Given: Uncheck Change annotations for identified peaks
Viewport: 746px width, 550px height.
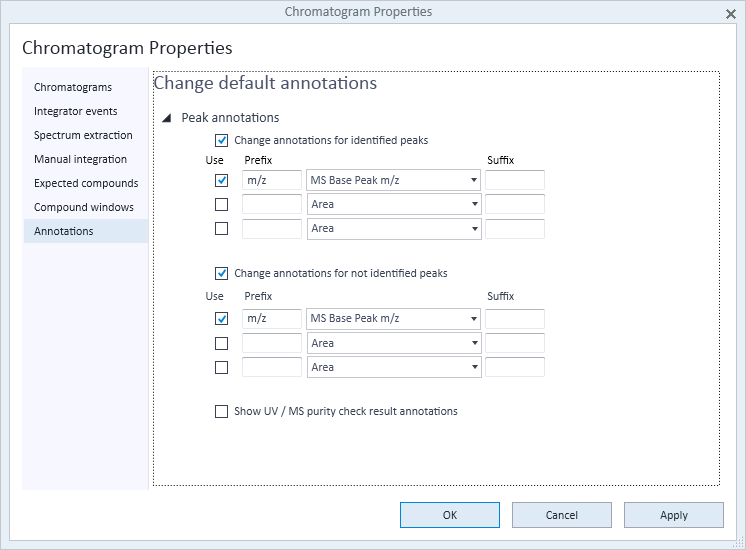Looking at the screenshot, I should [x=221, y=140].
